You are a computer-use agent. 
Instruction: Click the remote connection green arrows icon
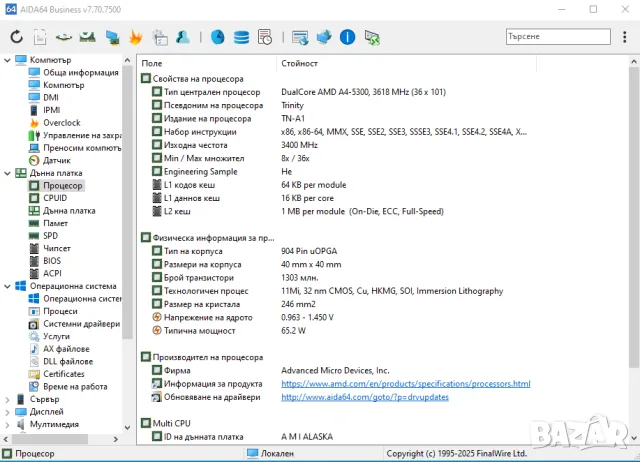click(x=372, y=37)
